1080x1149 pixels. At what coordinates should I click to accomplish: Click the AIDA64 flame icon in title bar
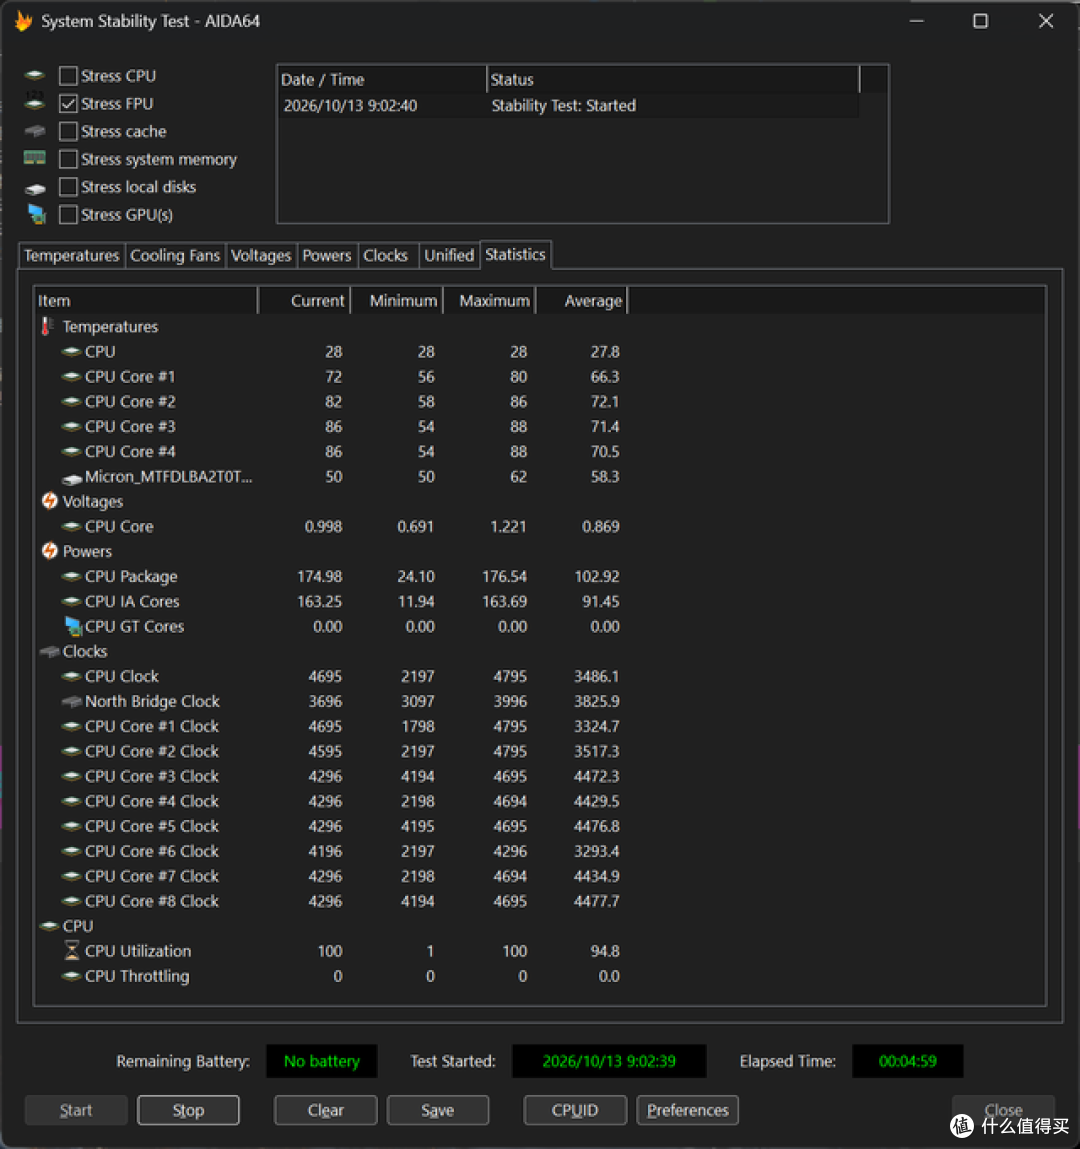(x=23, y=21)
